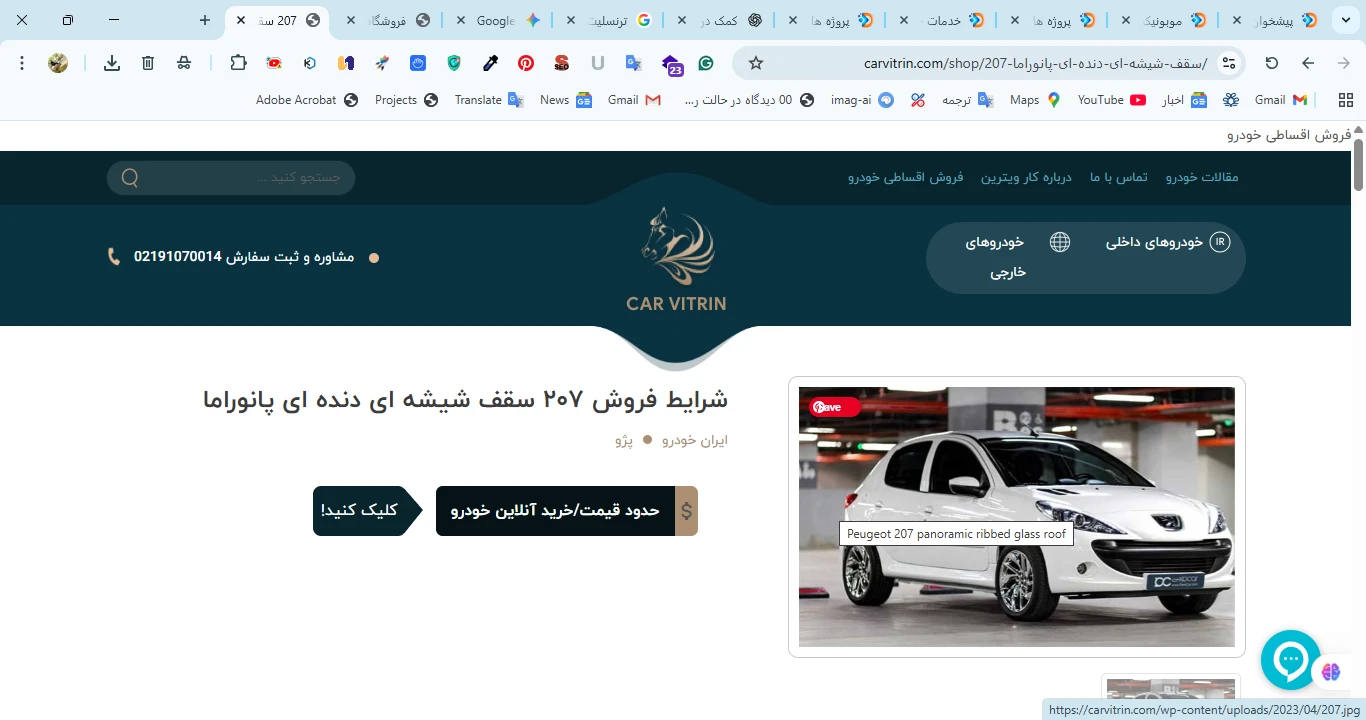Click the search magnifier icon in site header

coord(130,178)
